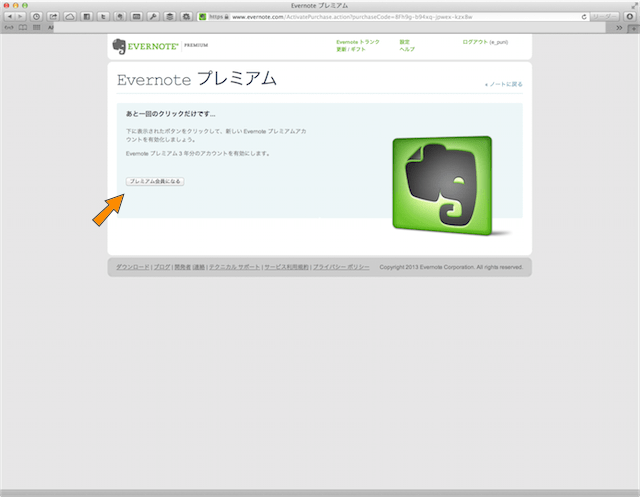
Task: Expand bookmarks overflow double-chevron
Action: tap(619, 28)
